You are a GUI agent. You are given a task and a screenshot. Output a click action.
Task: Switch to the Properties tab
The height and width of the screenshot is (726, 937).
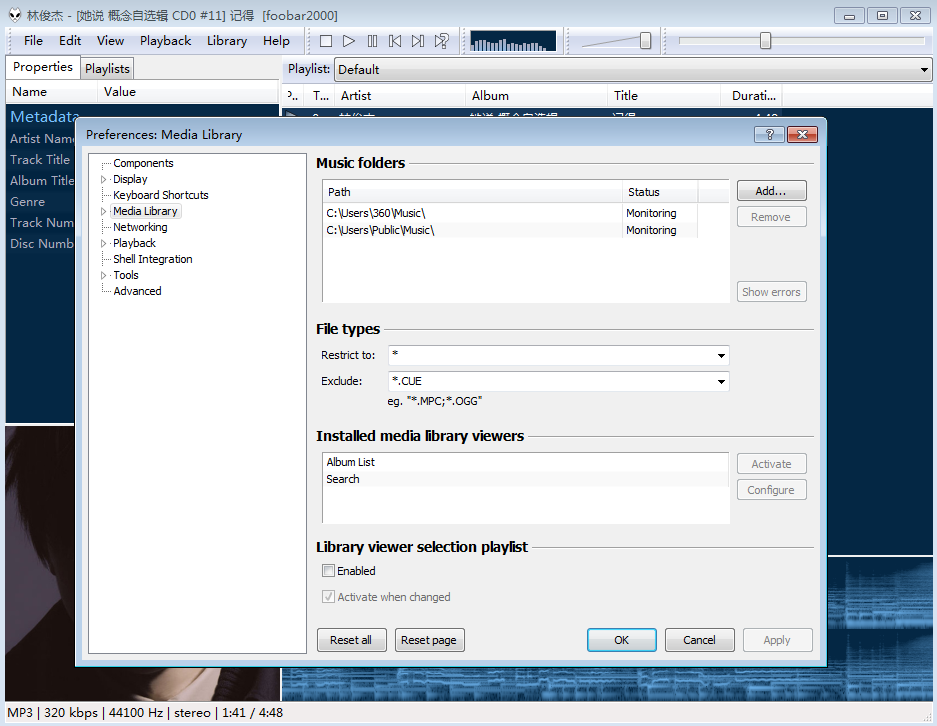tap(43, 67)
